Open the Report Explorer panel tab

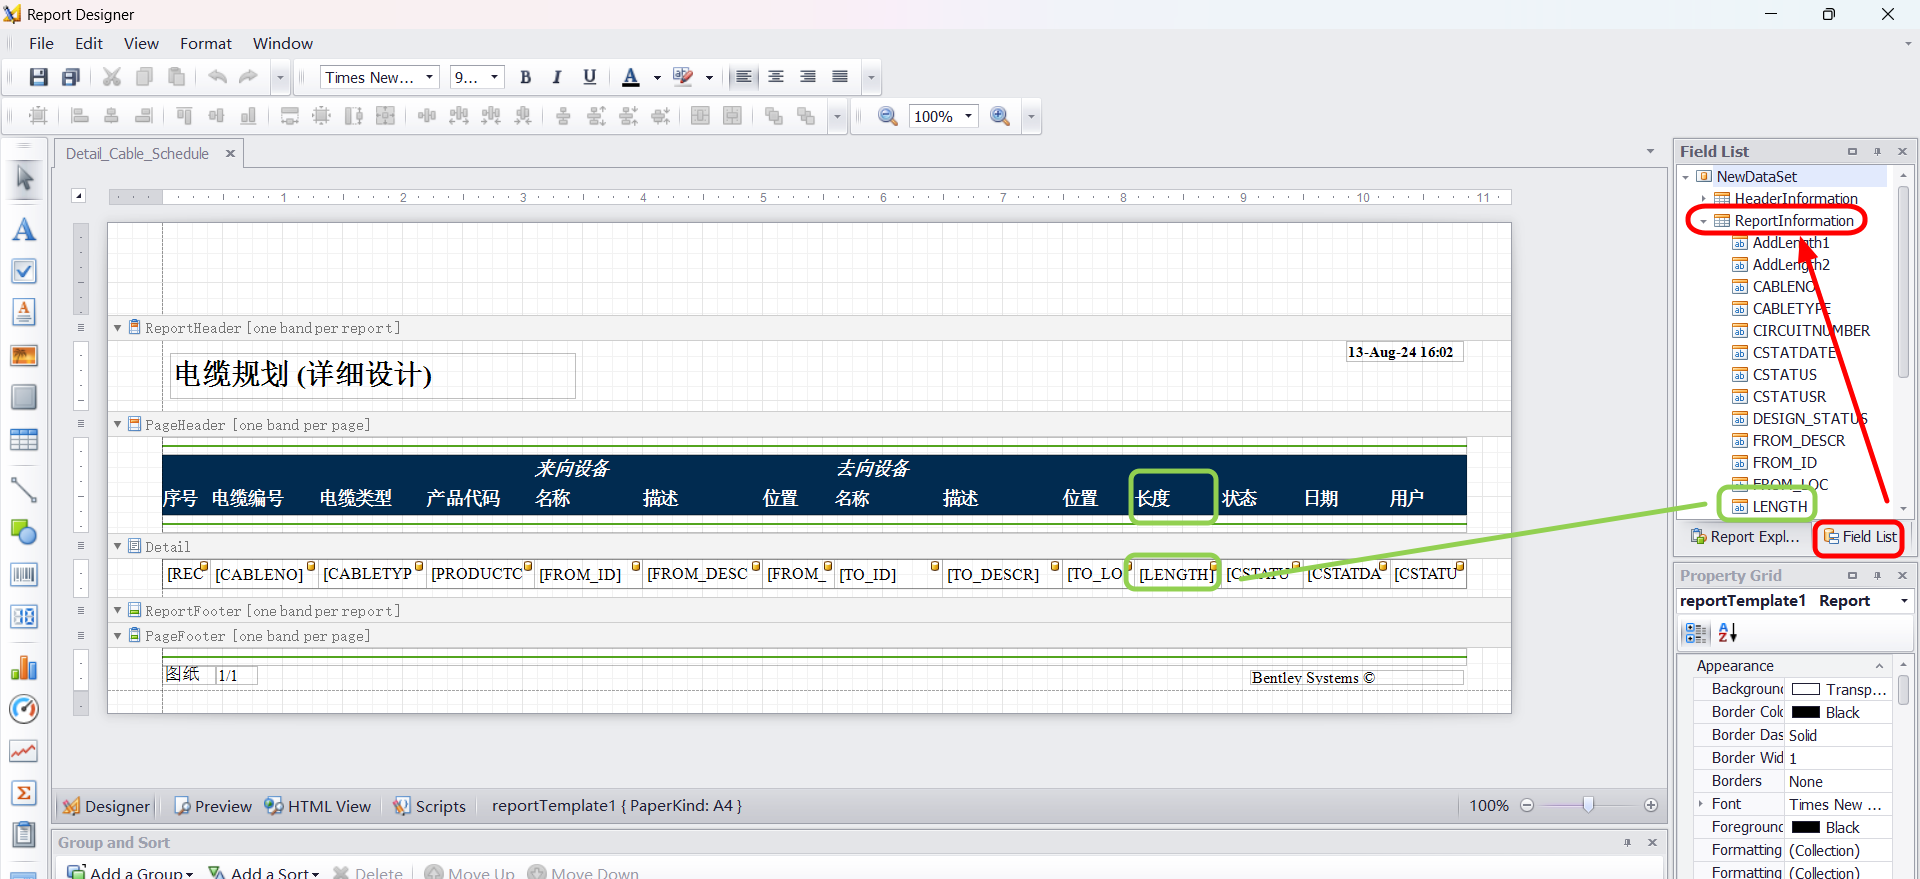[1745, 537]
